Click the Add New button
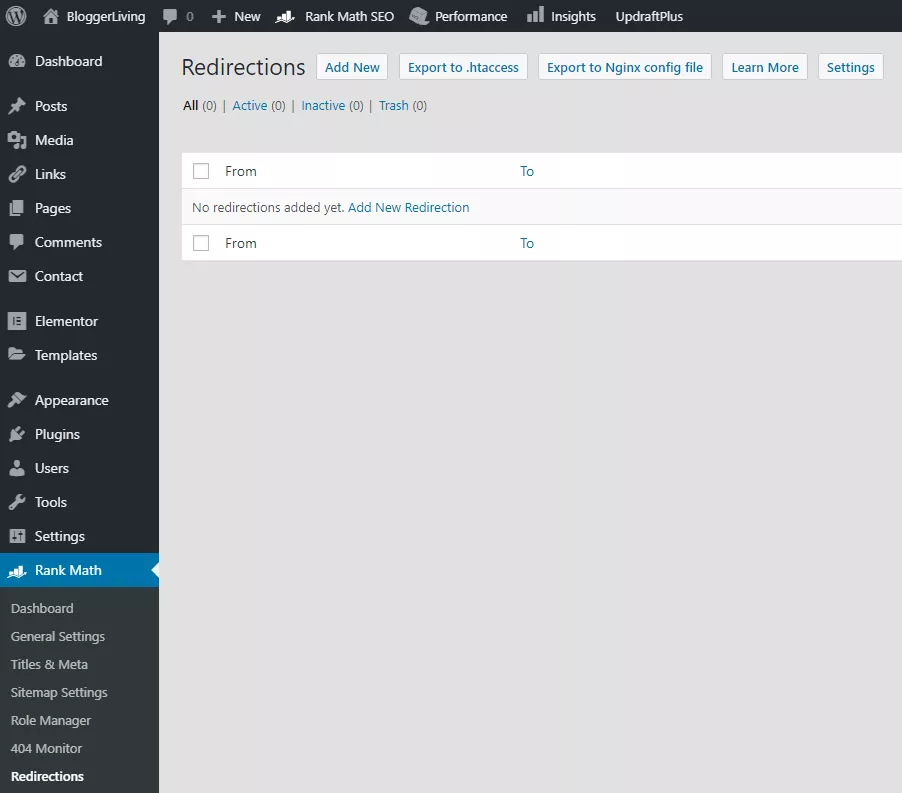This screenshot has height=793, width=902. tap(352, 67)
